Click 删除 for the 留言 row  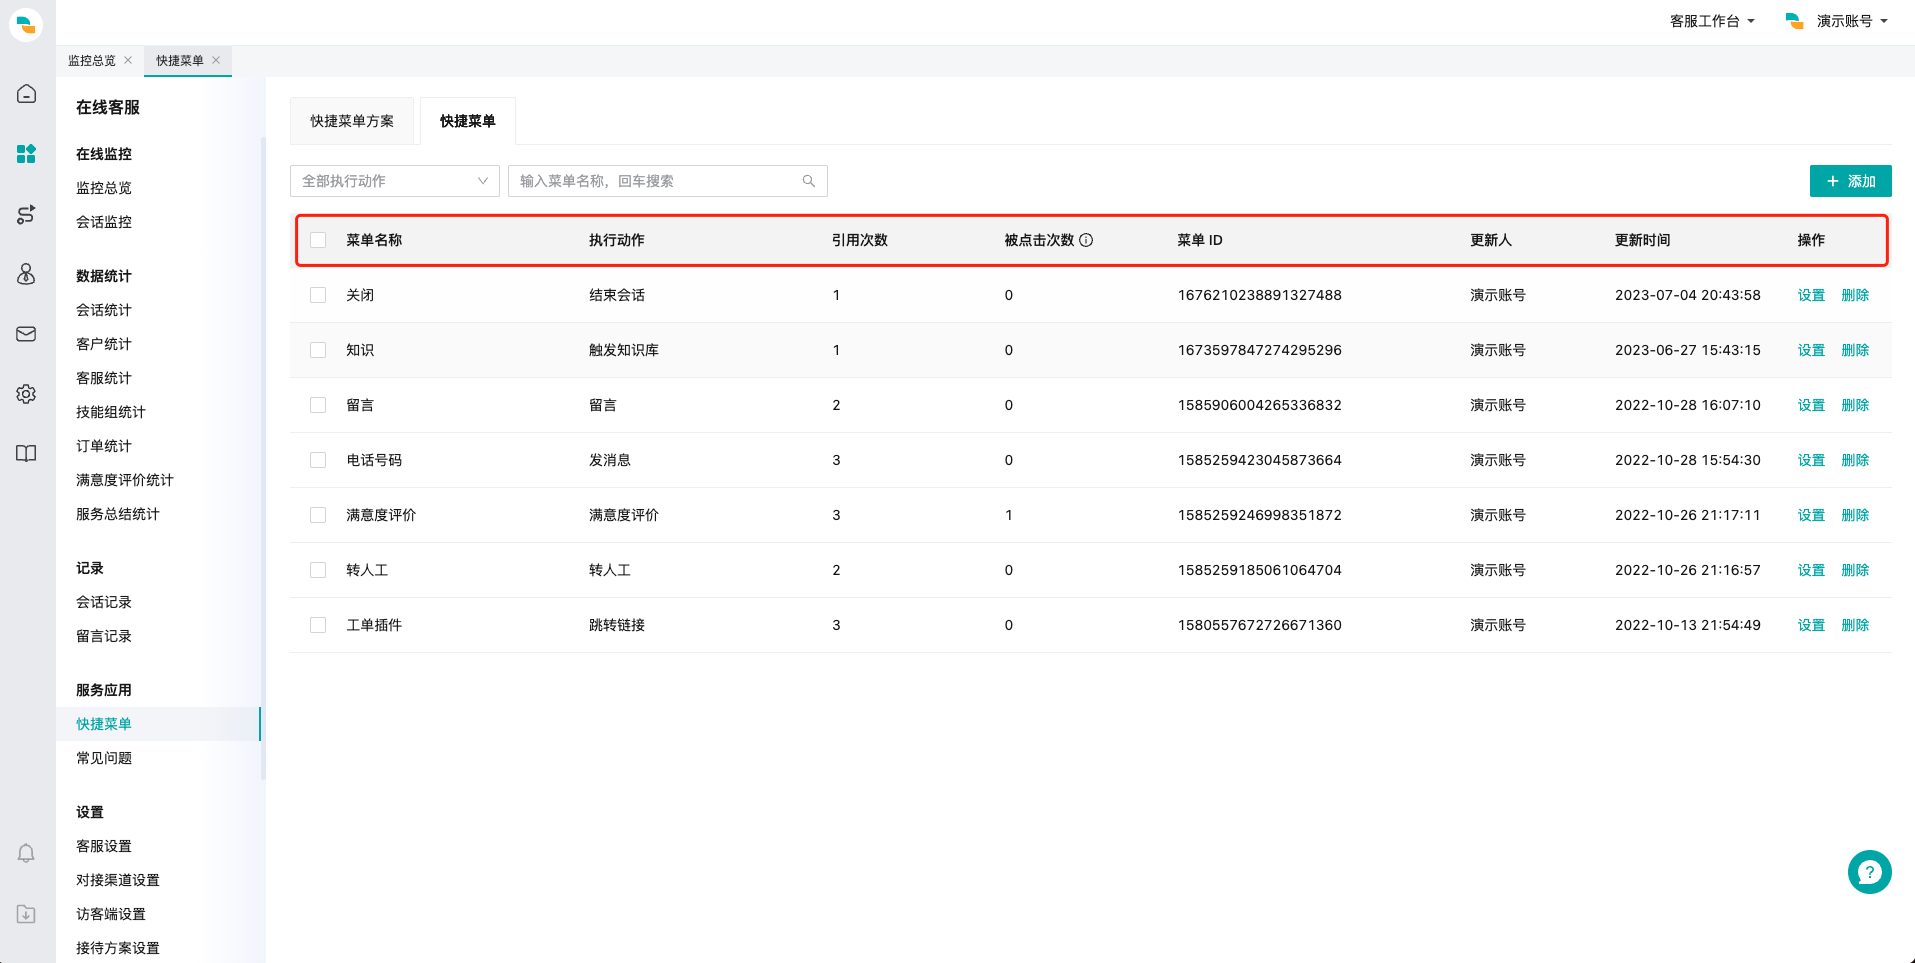pyautogui.click(x=1855, y=405)
